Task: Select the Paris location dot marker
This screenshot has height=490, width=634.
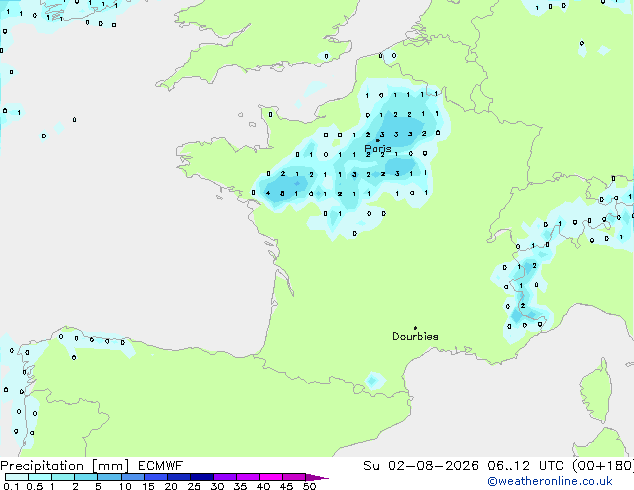Action: tap(378, 140)
